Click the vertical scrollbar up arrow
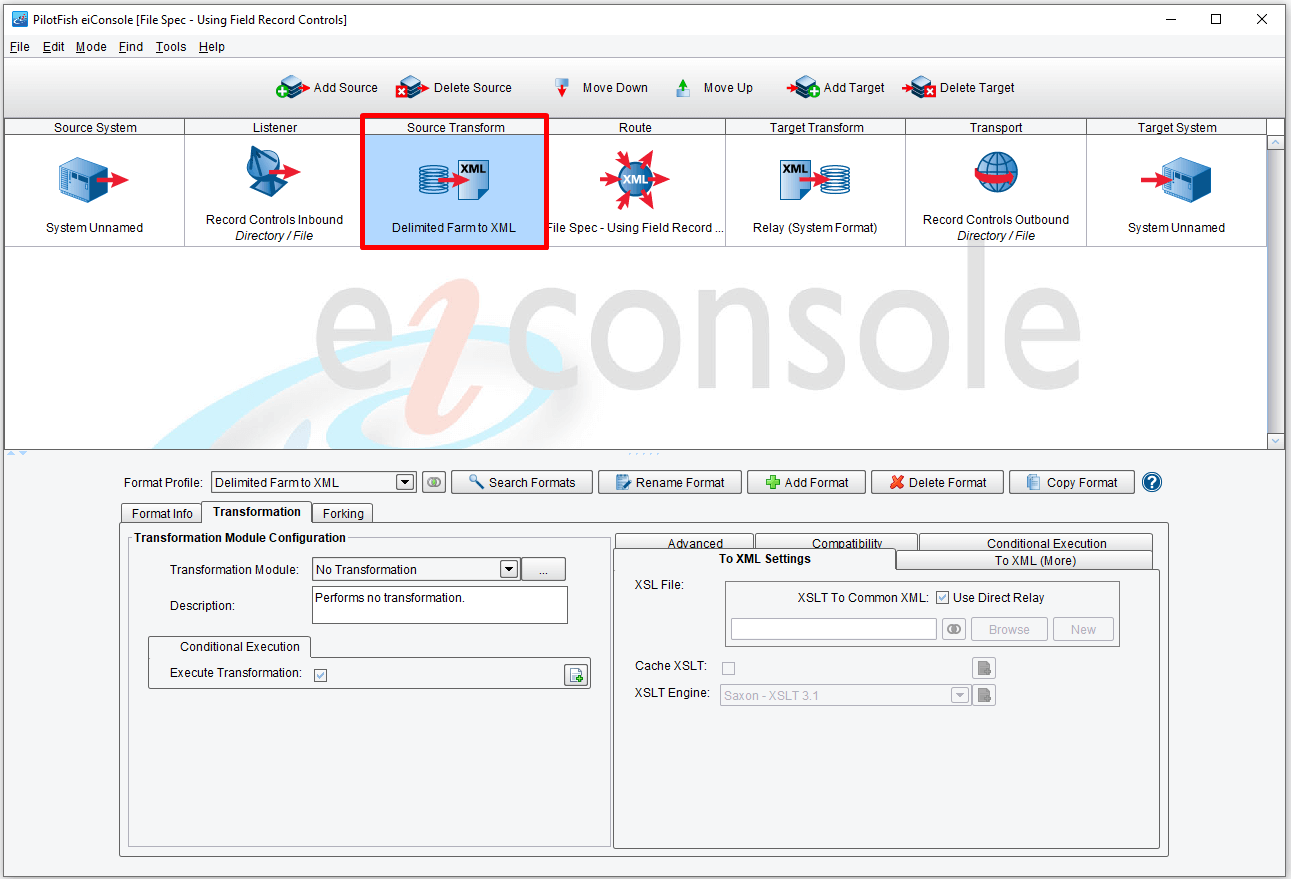The height and width of the screenshot is (879, 1291). [1275, 143]
